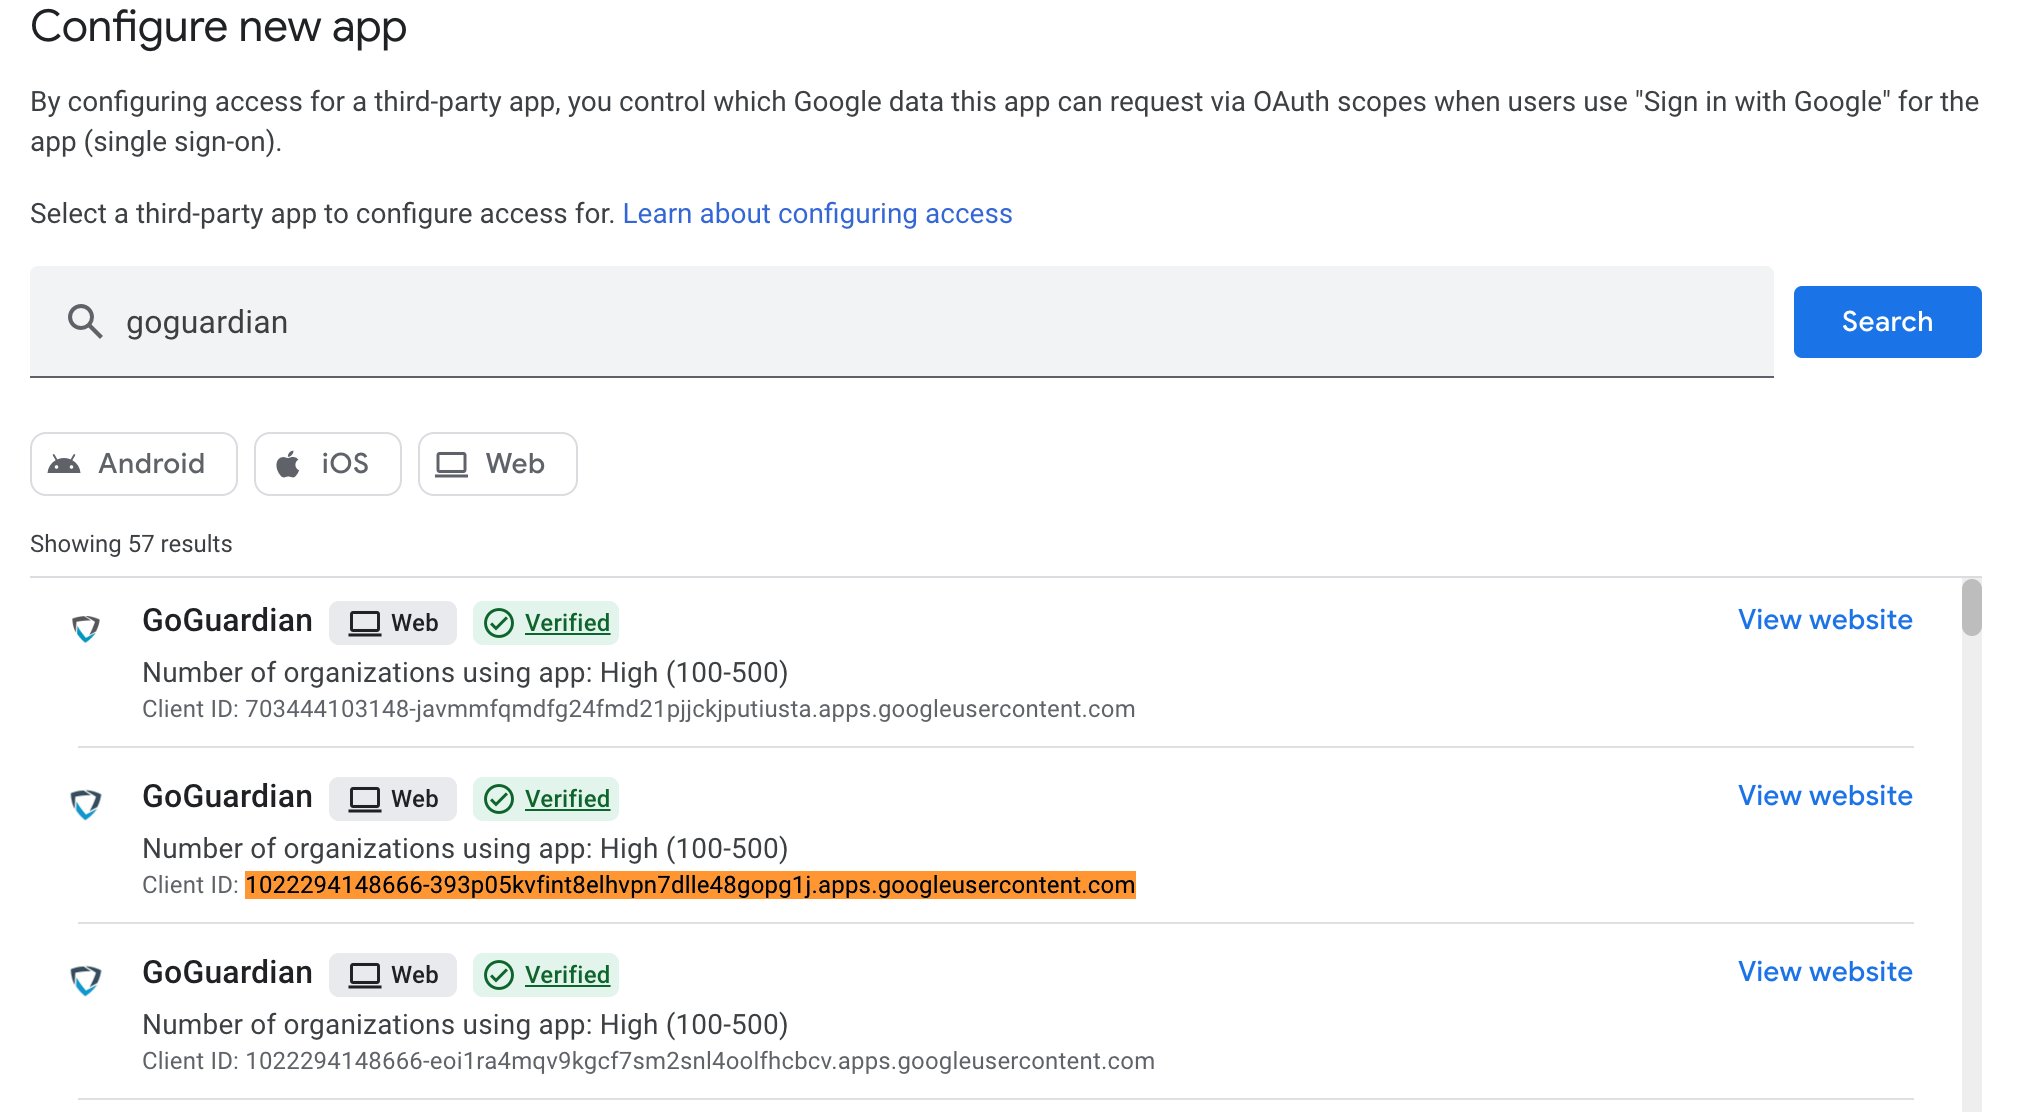Select GoGuardian app name for client ending hcbcv
This screenshot has width=2022, height=1112.
[x=227, y=973]
